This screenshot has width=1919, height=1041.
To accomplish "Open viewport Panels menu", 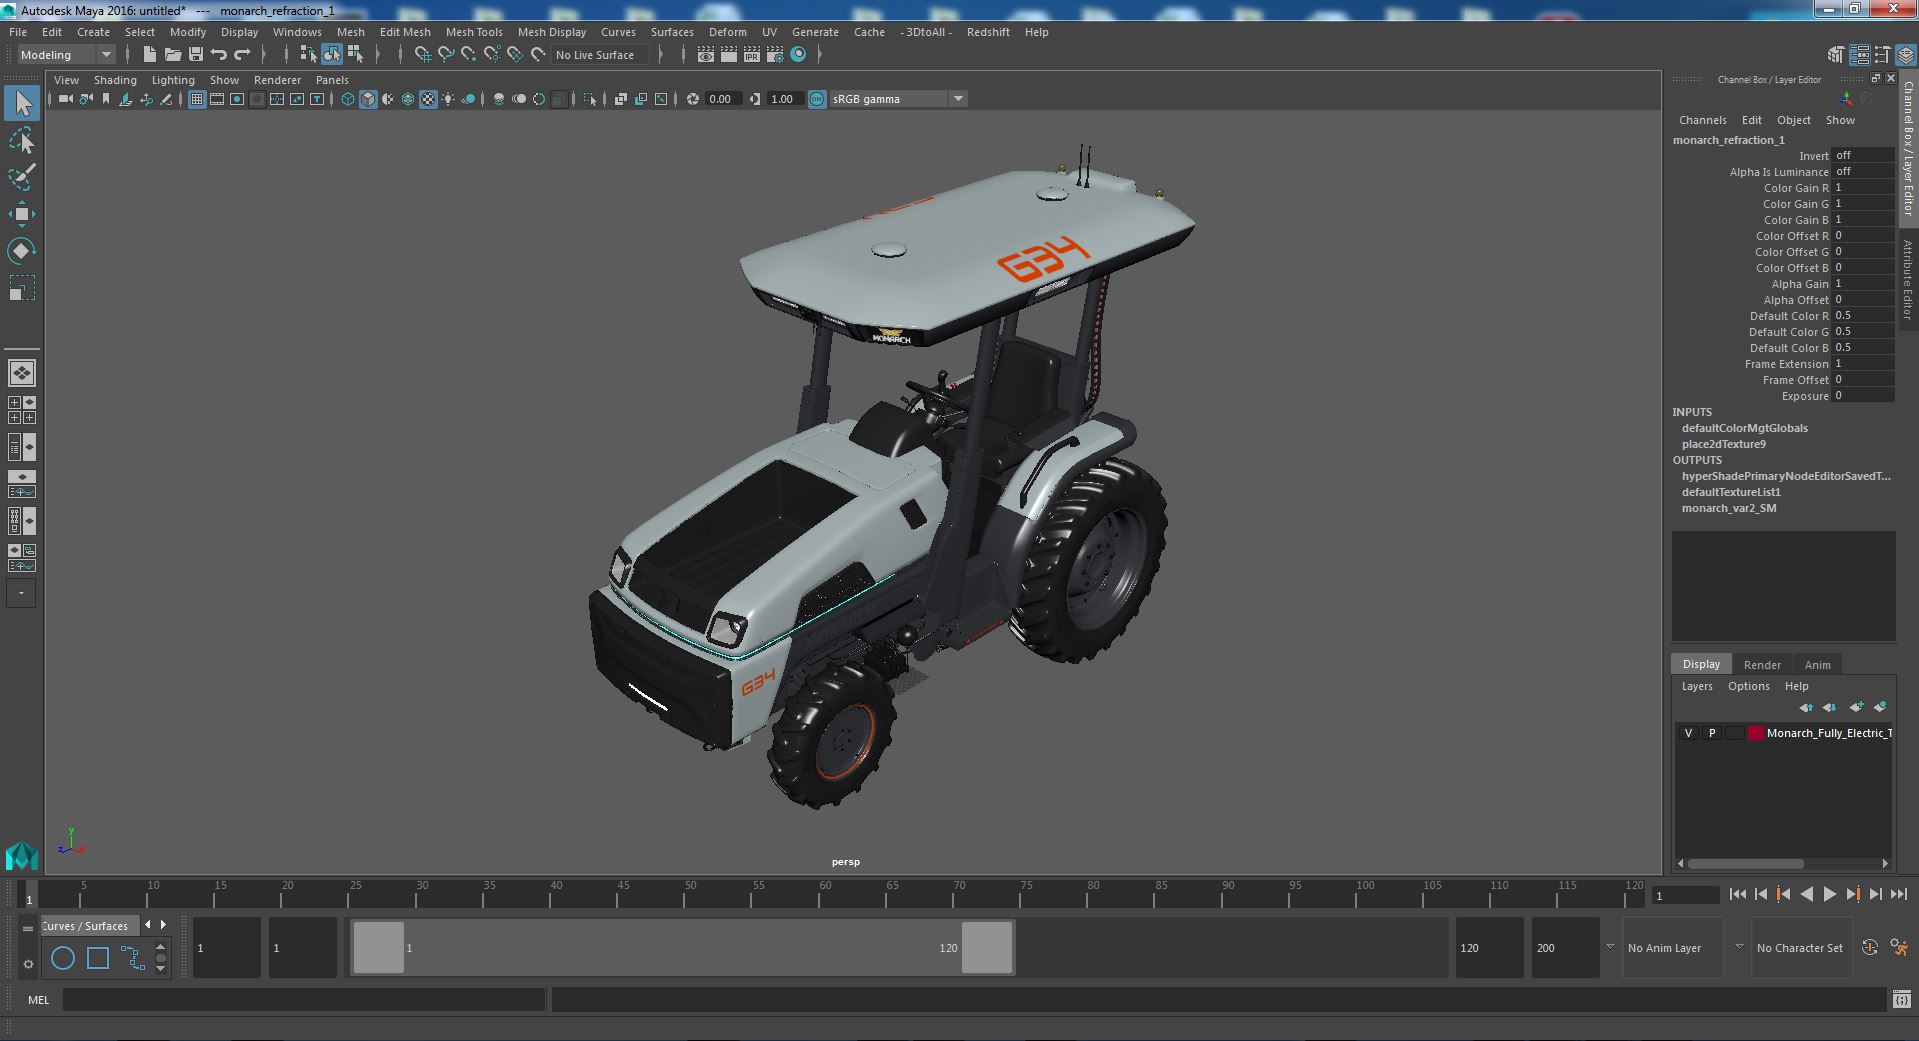I will pyautogui.click(x=332, y=80).
